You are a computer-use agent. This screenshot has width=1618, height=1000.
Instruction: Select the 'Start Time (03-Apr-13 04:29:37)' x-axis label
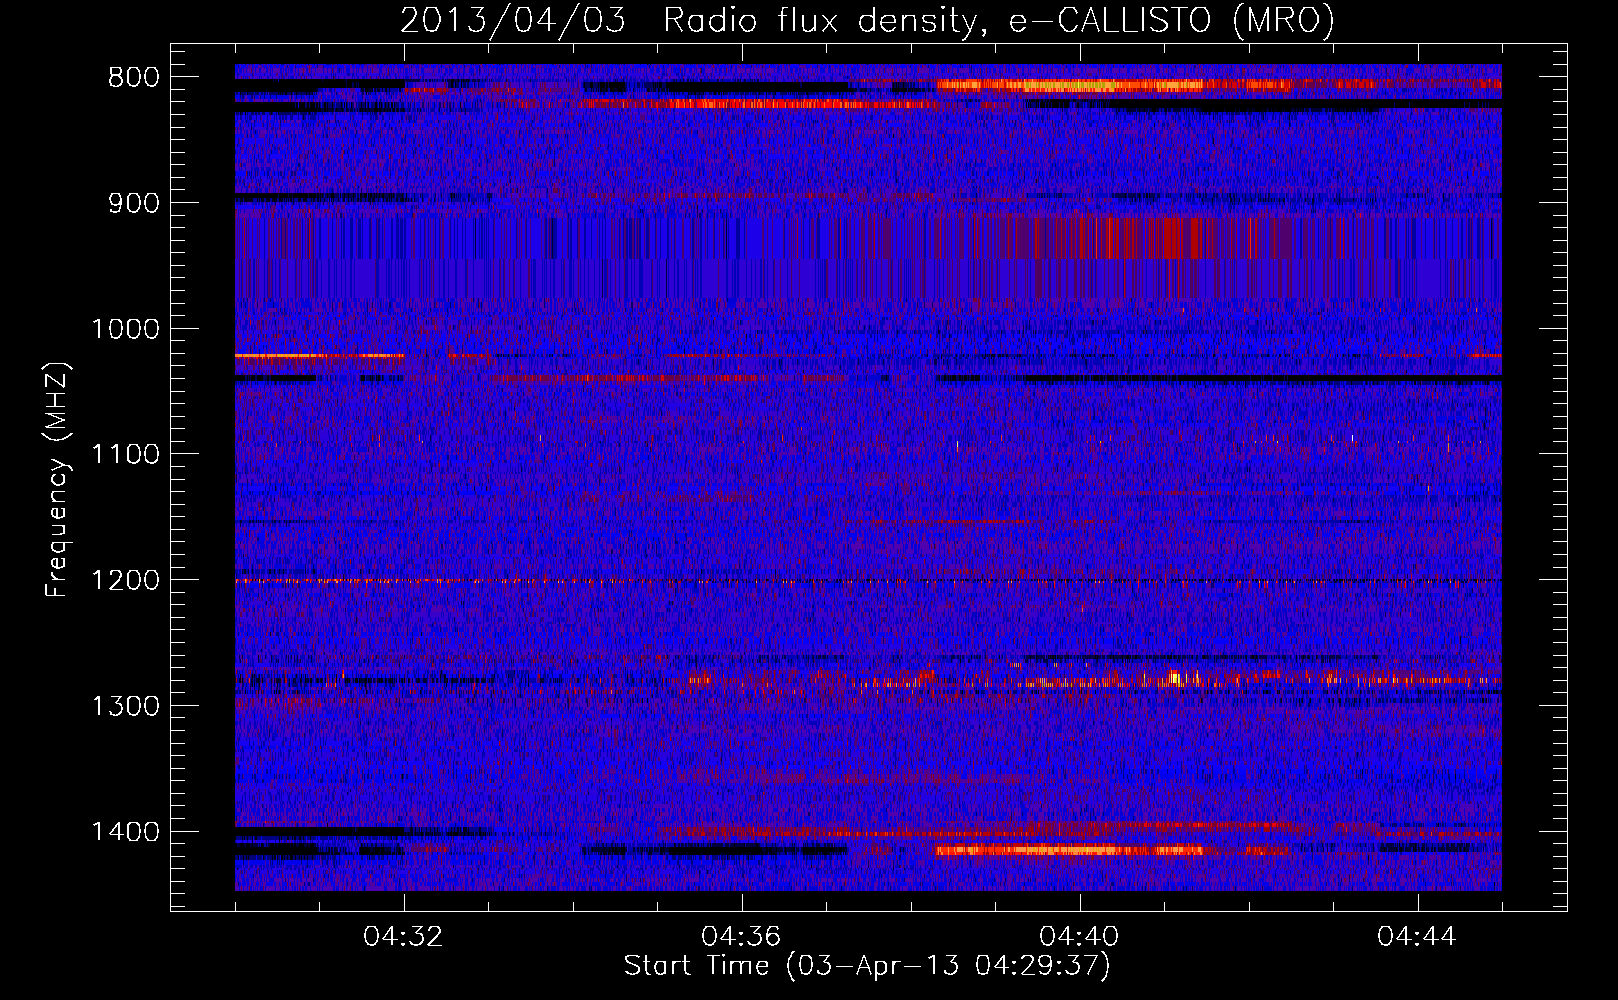coord(867,966)
